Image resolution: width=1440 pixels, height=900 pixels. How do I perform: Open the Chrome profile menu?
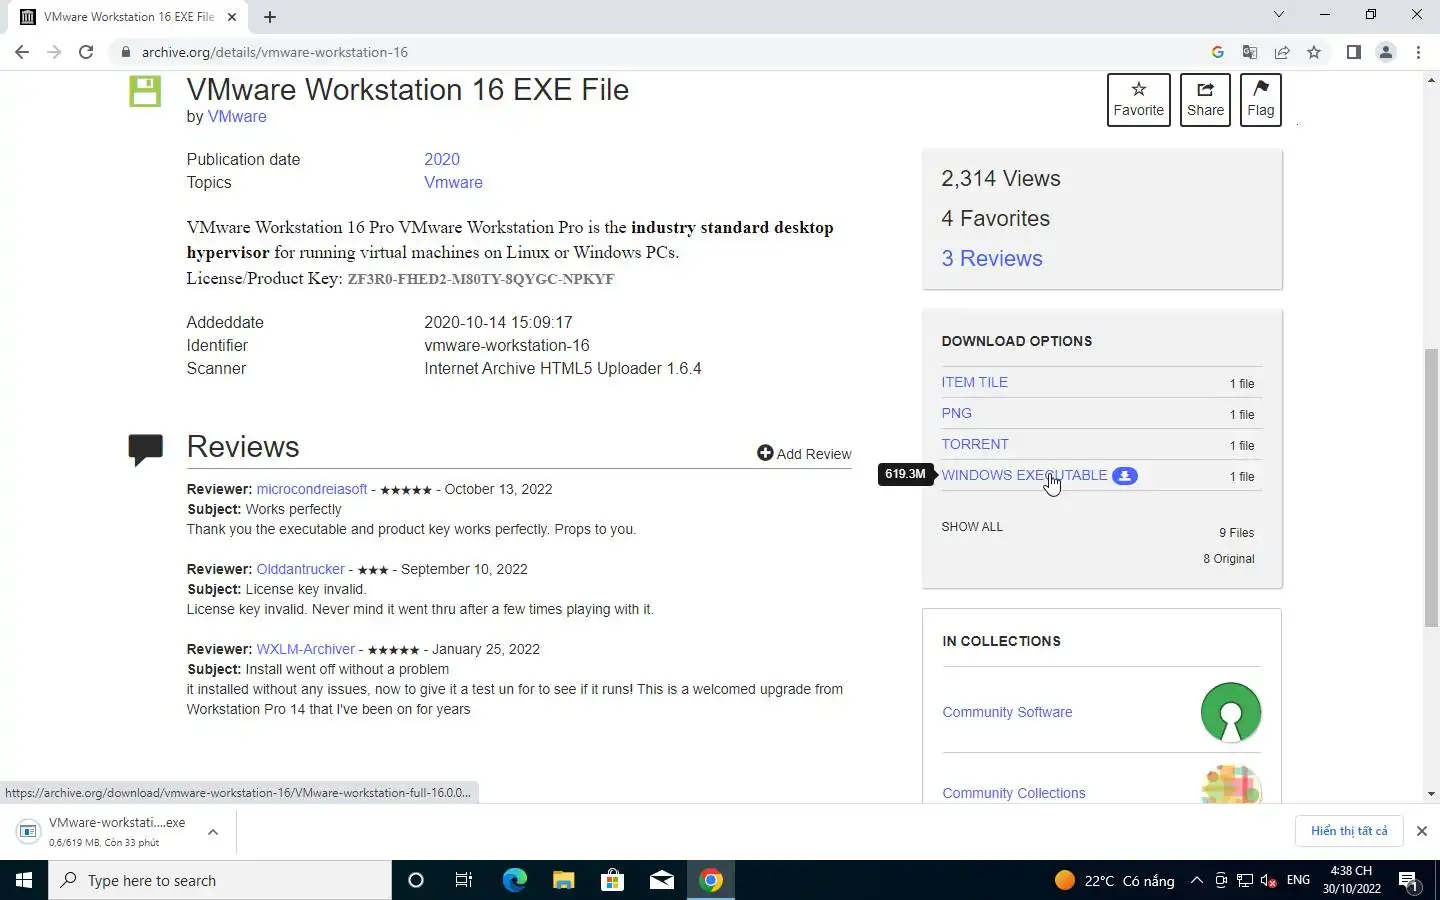coord(1386,52)
